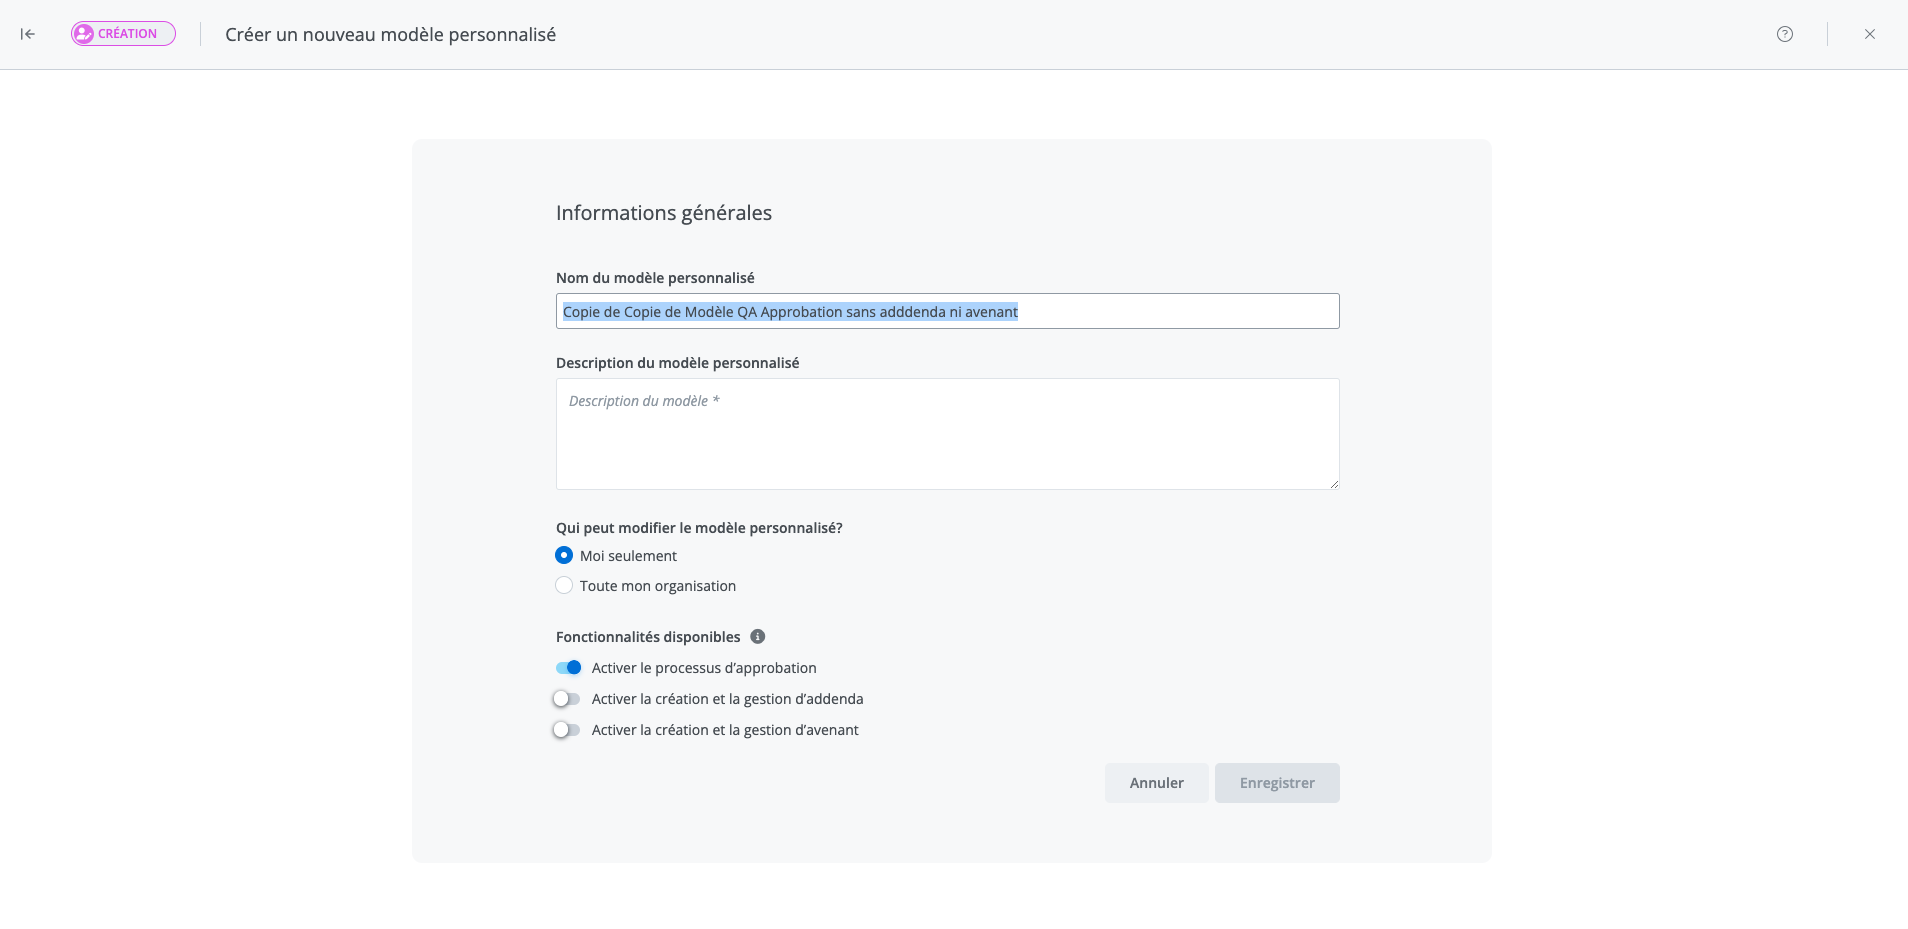Select the Moi seulement radio button
Image resolution: width=1908 pixels, height=929 pixels.
tap(564, 556)
